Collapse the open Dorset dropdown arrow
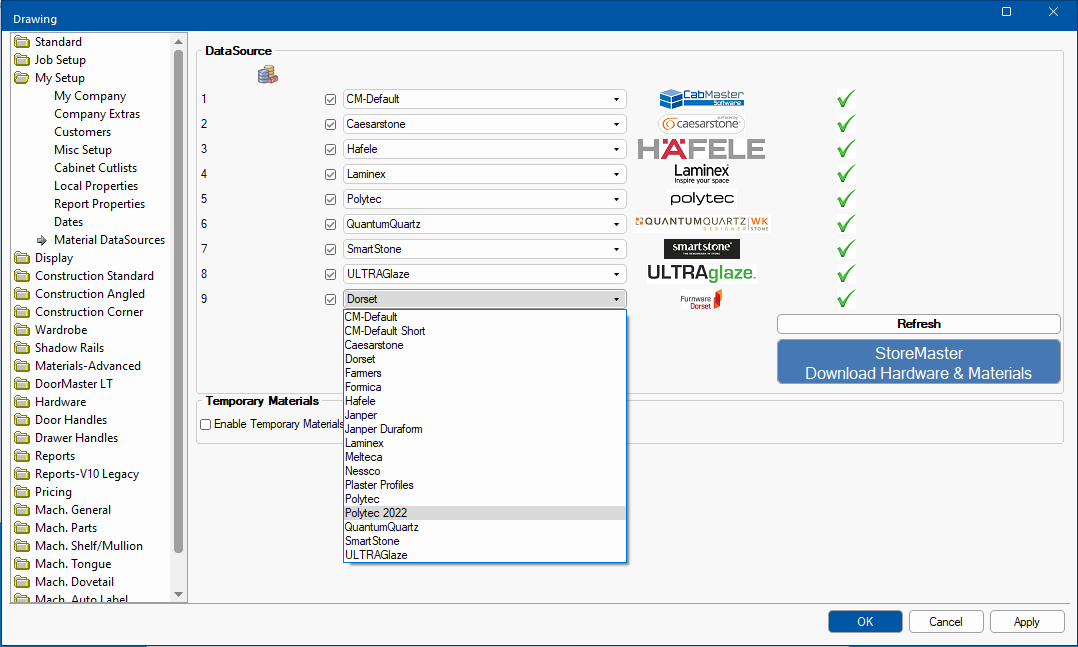 click(x=617, y=299)
